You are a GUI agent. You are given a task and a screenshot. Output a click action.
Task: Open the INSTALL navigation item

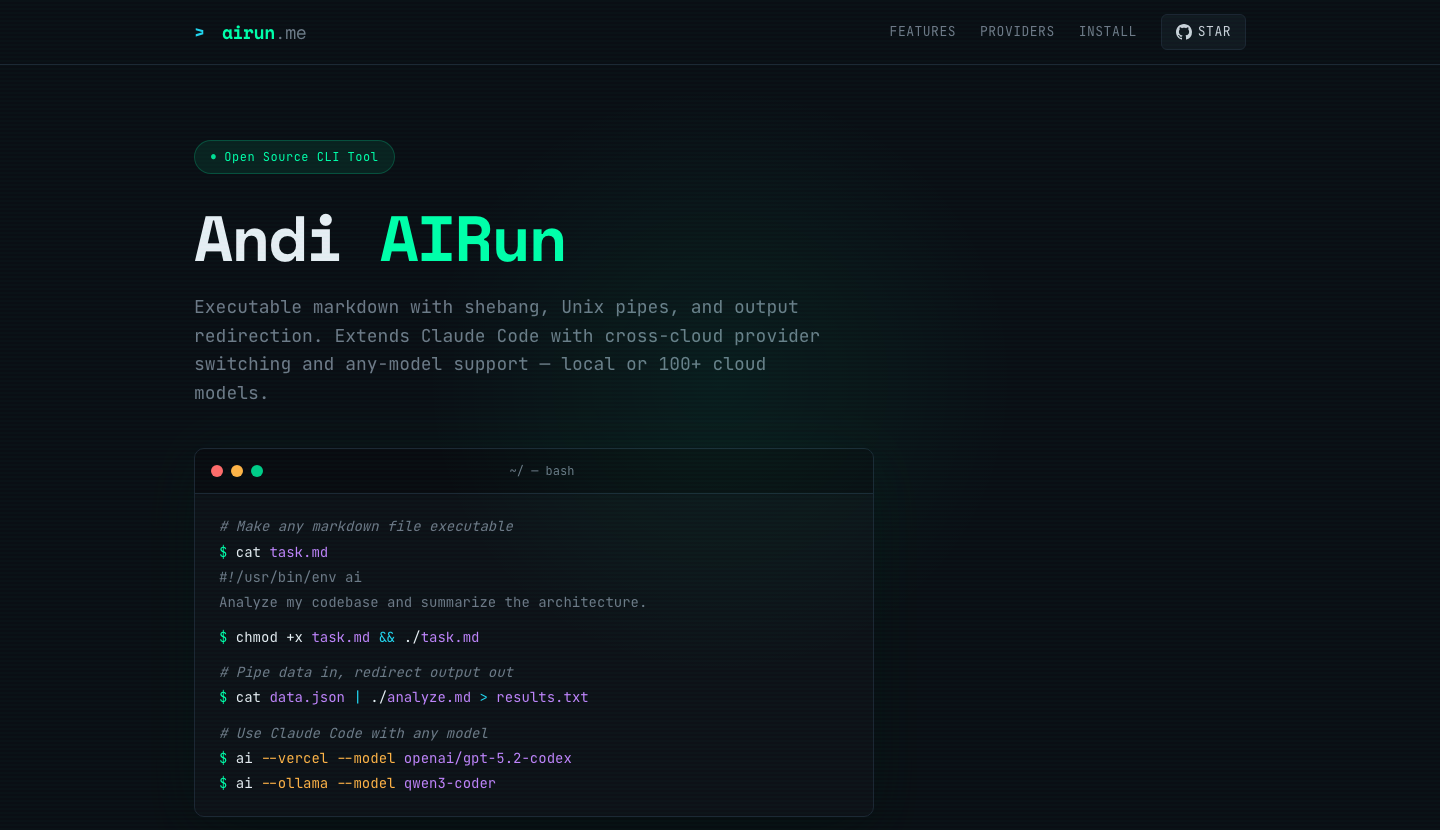tap(1107, 31)
